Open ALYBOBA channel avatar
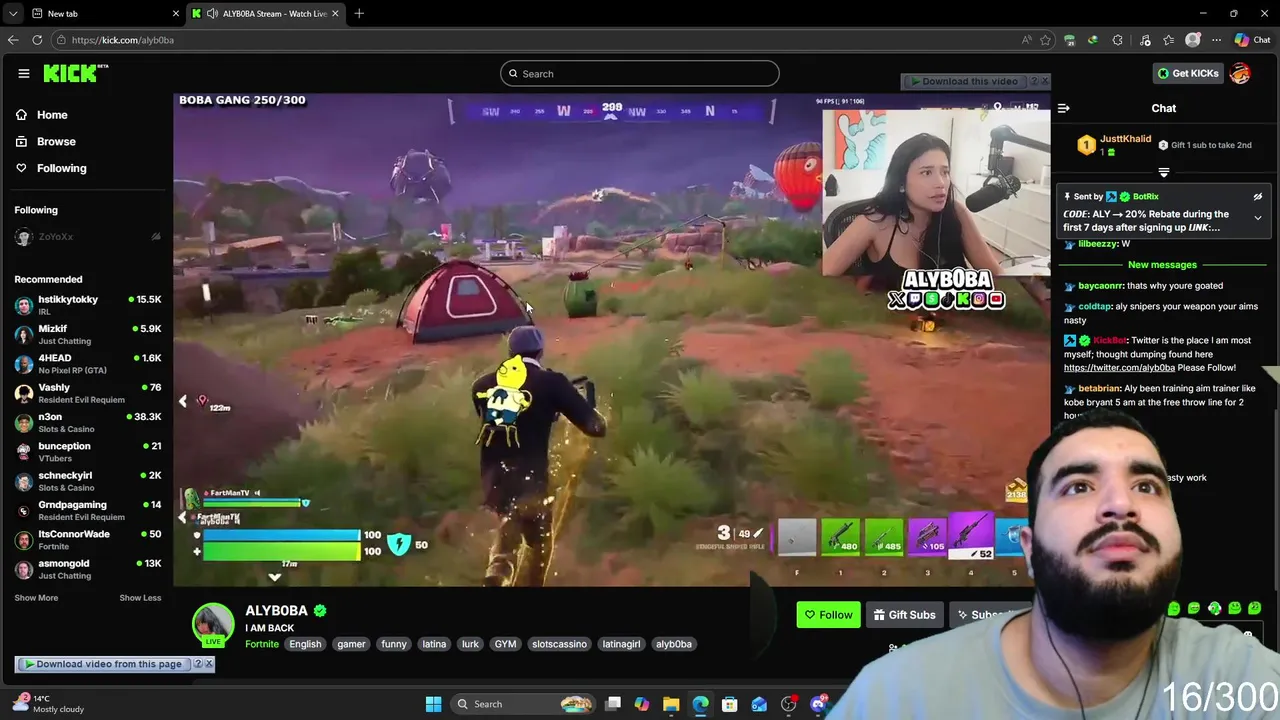Image resolution: width=1280 pixels, height=720 pixels. (213, 624)
